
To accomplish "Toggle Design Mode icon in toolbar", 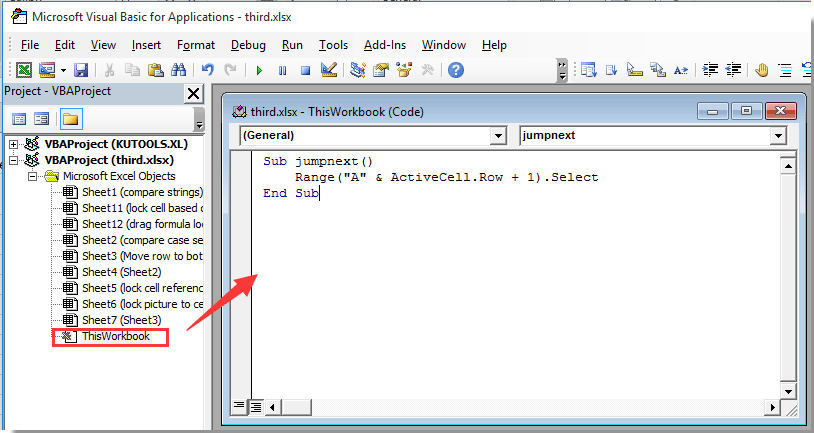I will (x=329, y=70).
